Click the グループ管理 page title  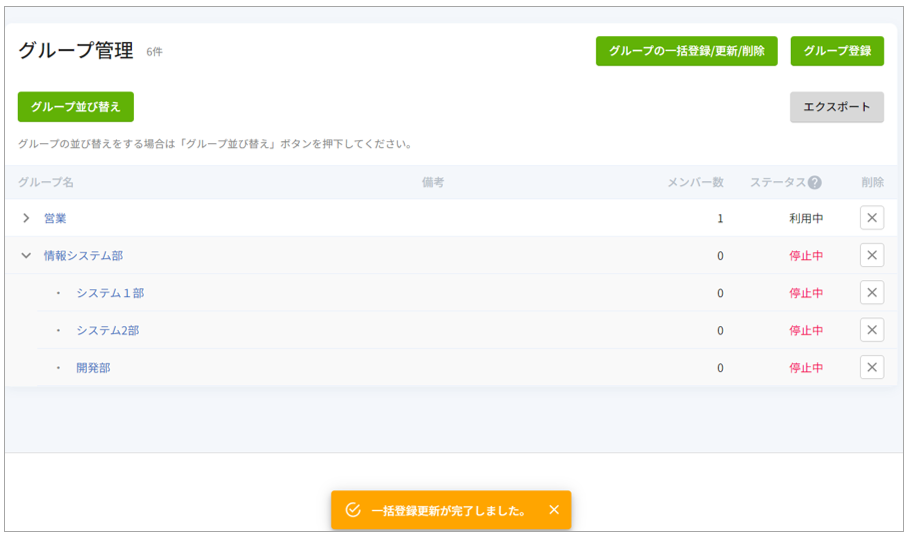(76, 51)
